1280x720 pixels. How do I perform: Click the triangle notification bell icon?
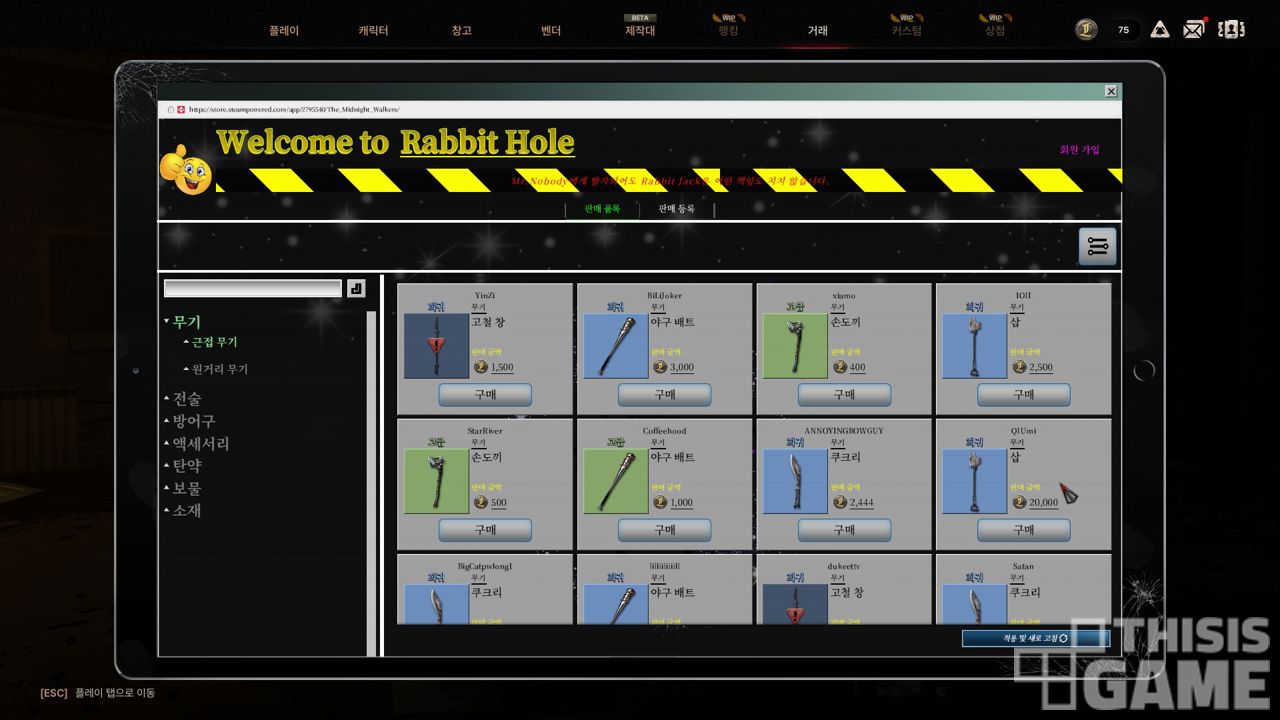click(1160, 30)
